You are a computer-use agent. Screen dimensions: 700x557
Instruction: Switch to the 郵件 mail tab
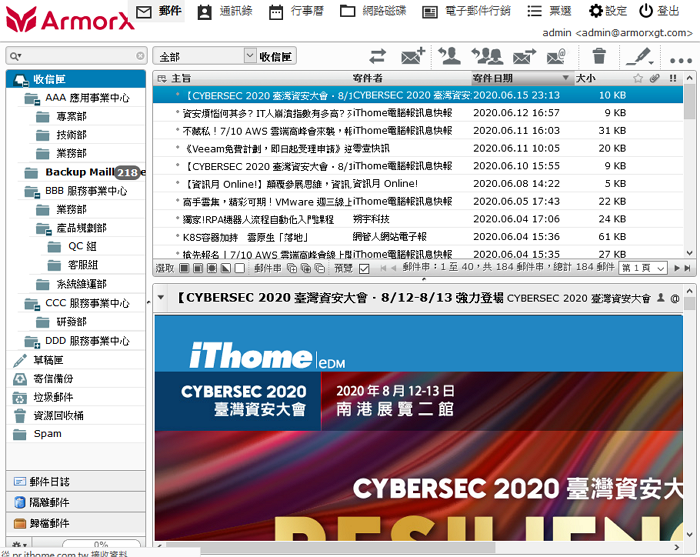point(158,11)
